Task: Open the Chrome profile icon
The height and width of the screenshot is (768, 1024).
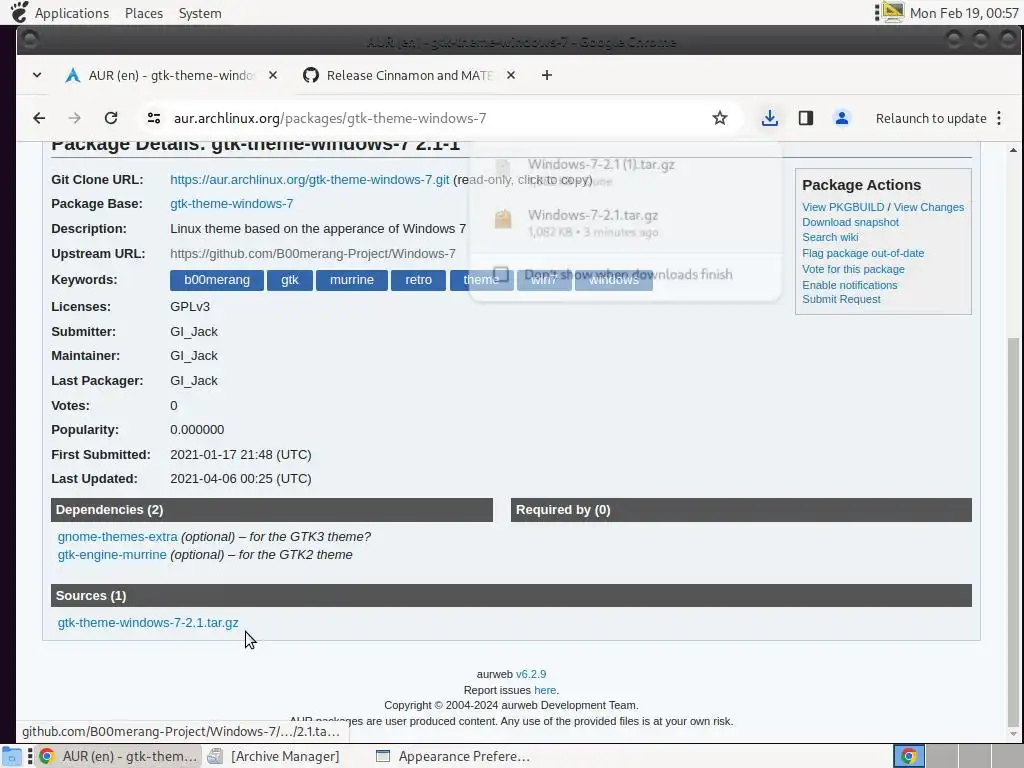Action: [842, 118]
